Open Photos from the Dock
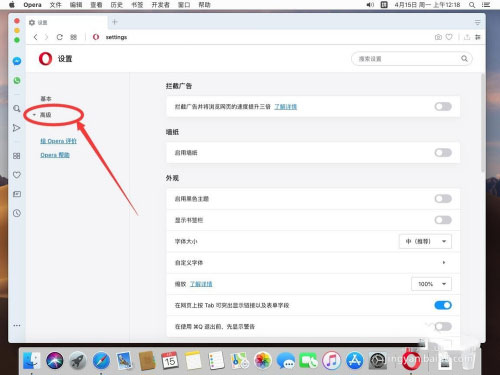The image size is (500, 375). pyautogui.click(x=263, y=360)
